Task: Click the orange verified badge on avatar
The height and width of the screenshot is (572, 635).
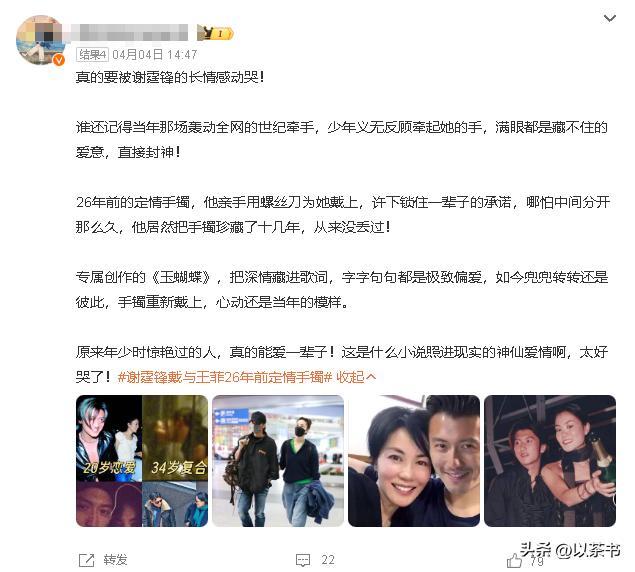Action: coord(59,60)
